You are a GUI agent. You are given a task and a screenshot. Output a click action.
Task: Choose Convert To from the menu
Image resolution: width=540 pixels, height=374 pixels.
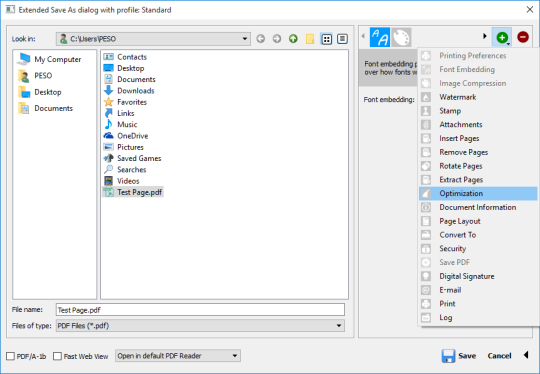pos(478,235)
